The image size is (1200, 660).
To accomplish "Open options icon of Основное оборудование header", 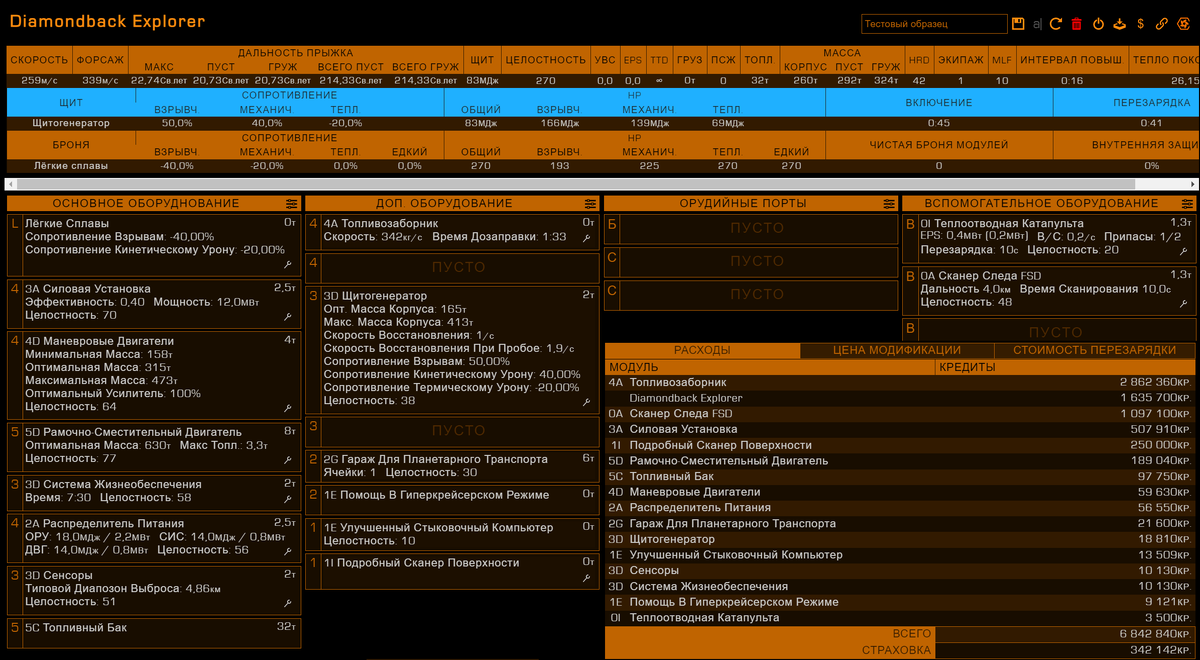I will tap(291, 203).
